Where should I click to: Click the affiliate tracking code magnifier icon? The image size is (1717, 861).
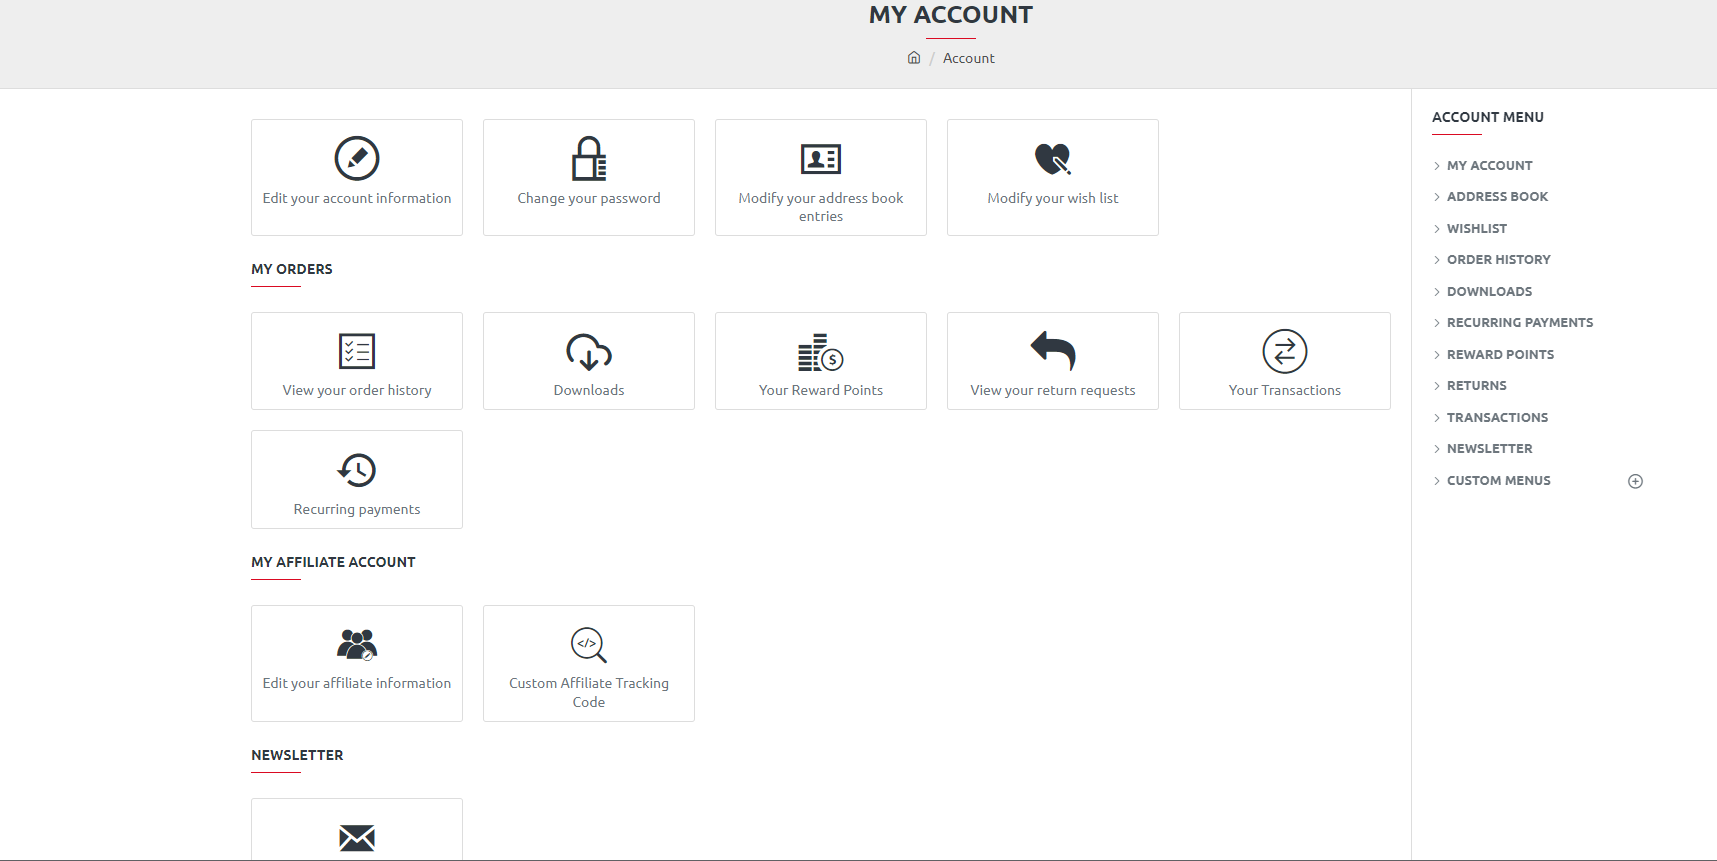point(589,645)
